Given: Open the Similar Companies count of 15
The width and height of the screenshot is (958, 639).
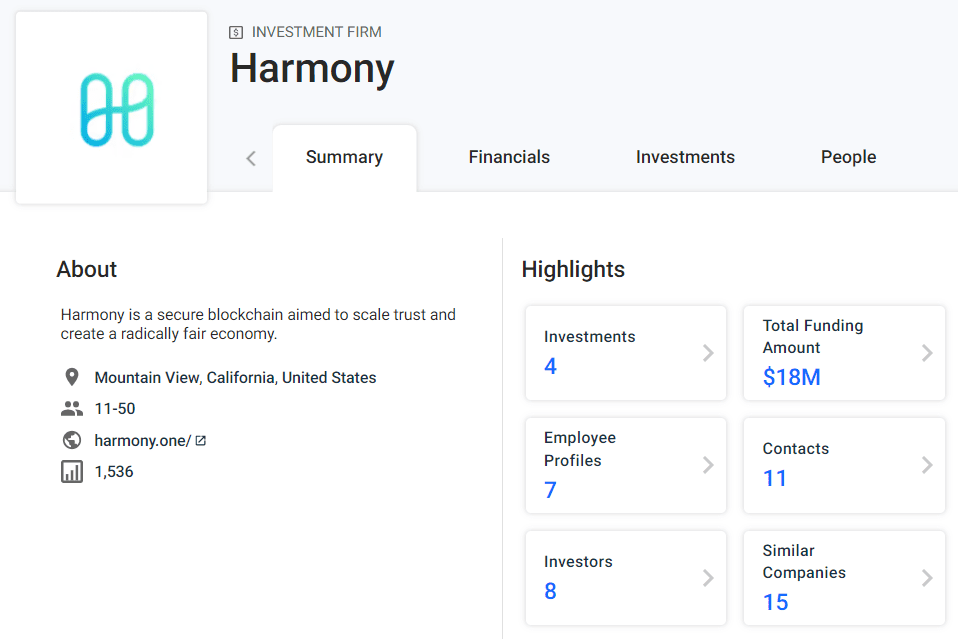Looking at the screenshot, I should [775, 602].
